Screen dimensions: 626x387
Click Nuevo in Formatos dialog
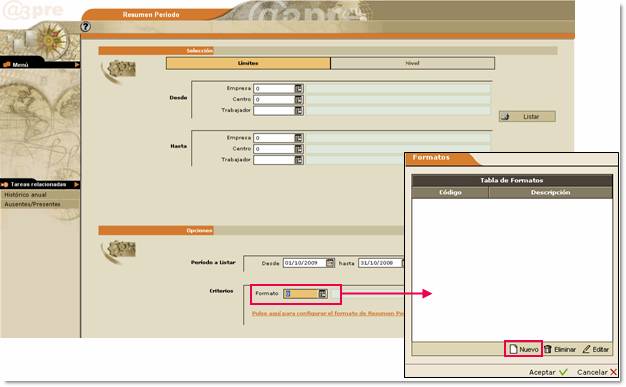(x=523, y=349)
